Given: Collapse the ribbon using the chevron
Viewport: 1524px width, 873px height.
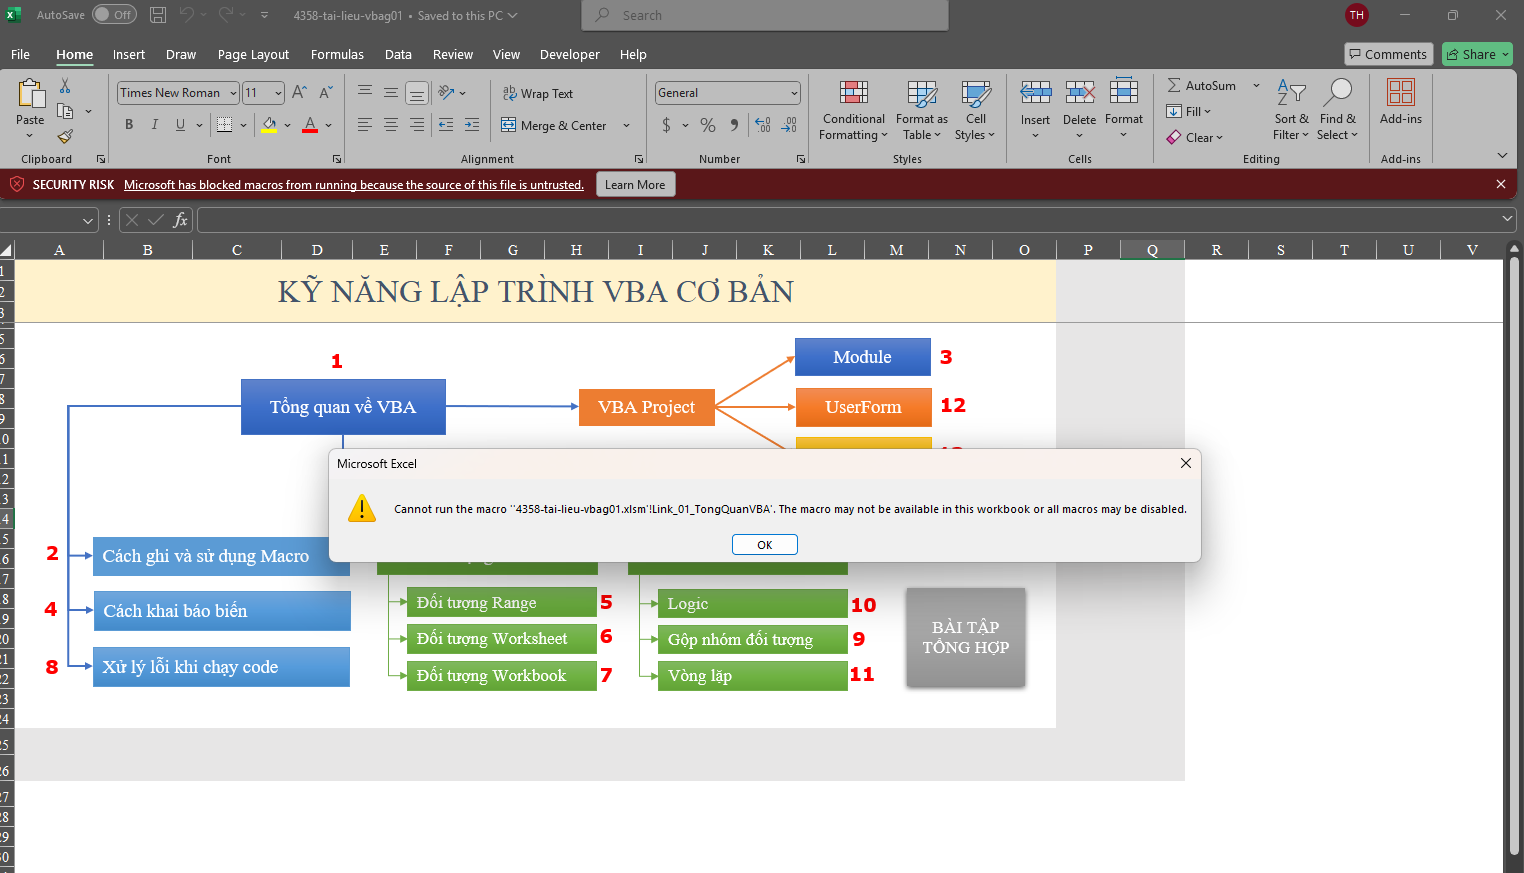Looking at the screenshot, I should point(1502,155).
